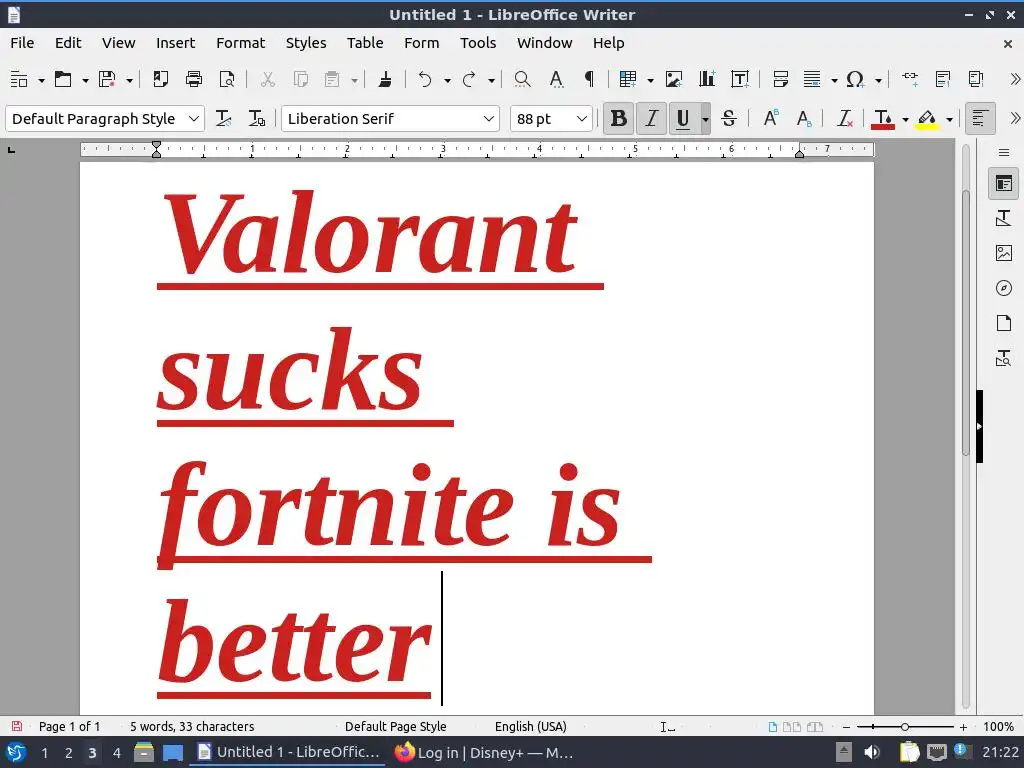Click the Open file folder icon

click(63, 80)
